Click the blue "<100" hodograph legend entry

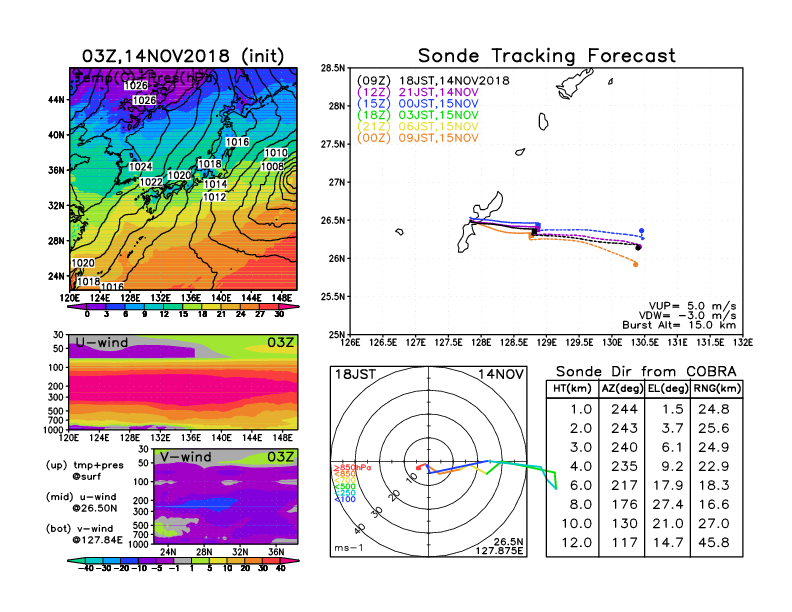click(345, 499)
